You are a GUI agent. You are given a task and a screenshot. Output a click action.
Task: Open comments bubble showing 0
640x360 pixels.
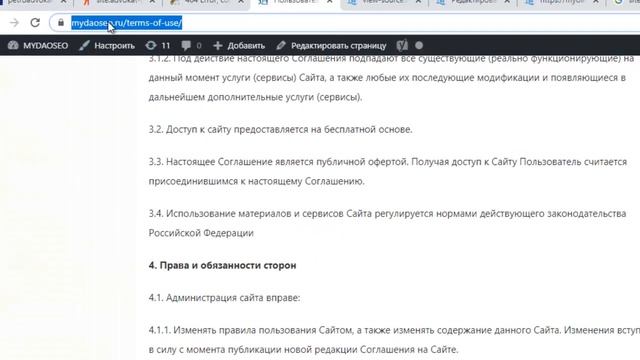tap(191, 45)
